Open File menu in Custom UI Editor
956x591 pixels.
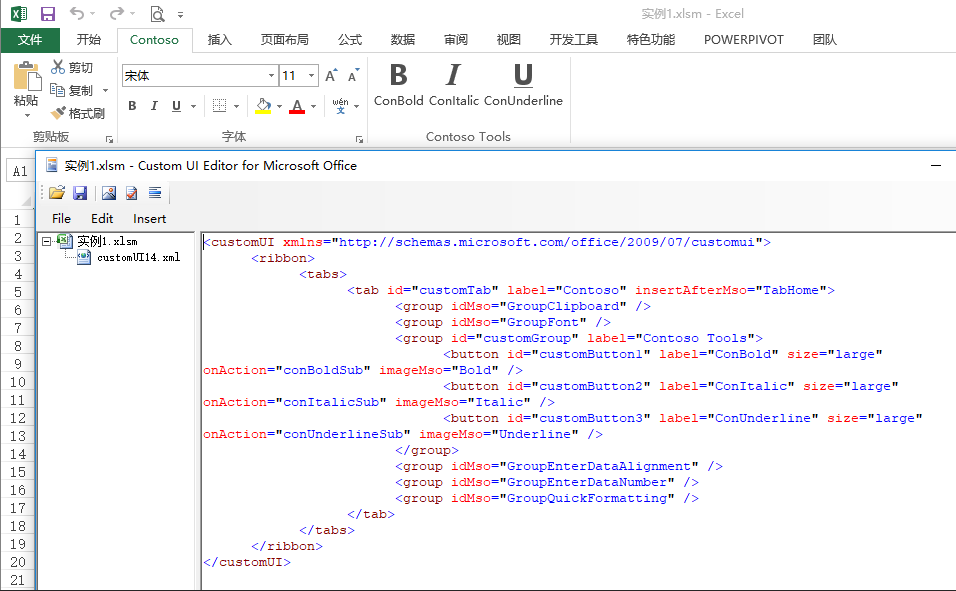pyautogui.click(x=61, y=218)
